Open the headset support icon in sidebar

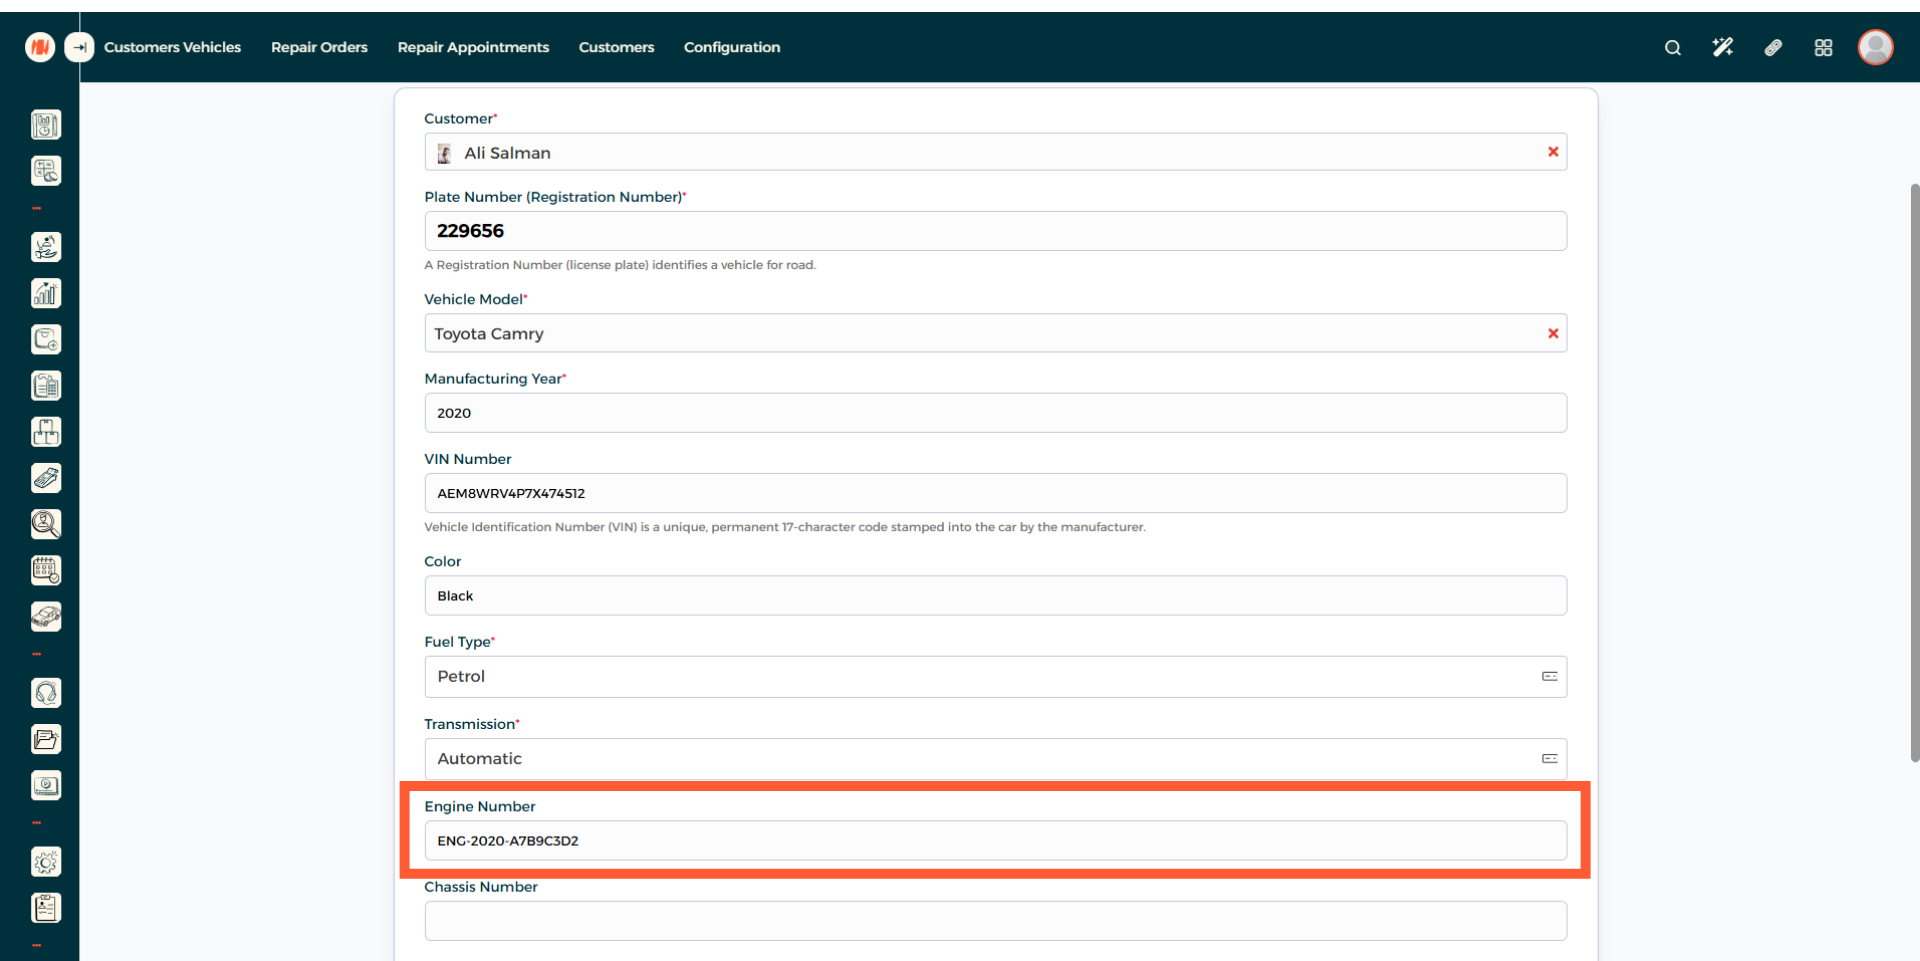pos(46,693)
